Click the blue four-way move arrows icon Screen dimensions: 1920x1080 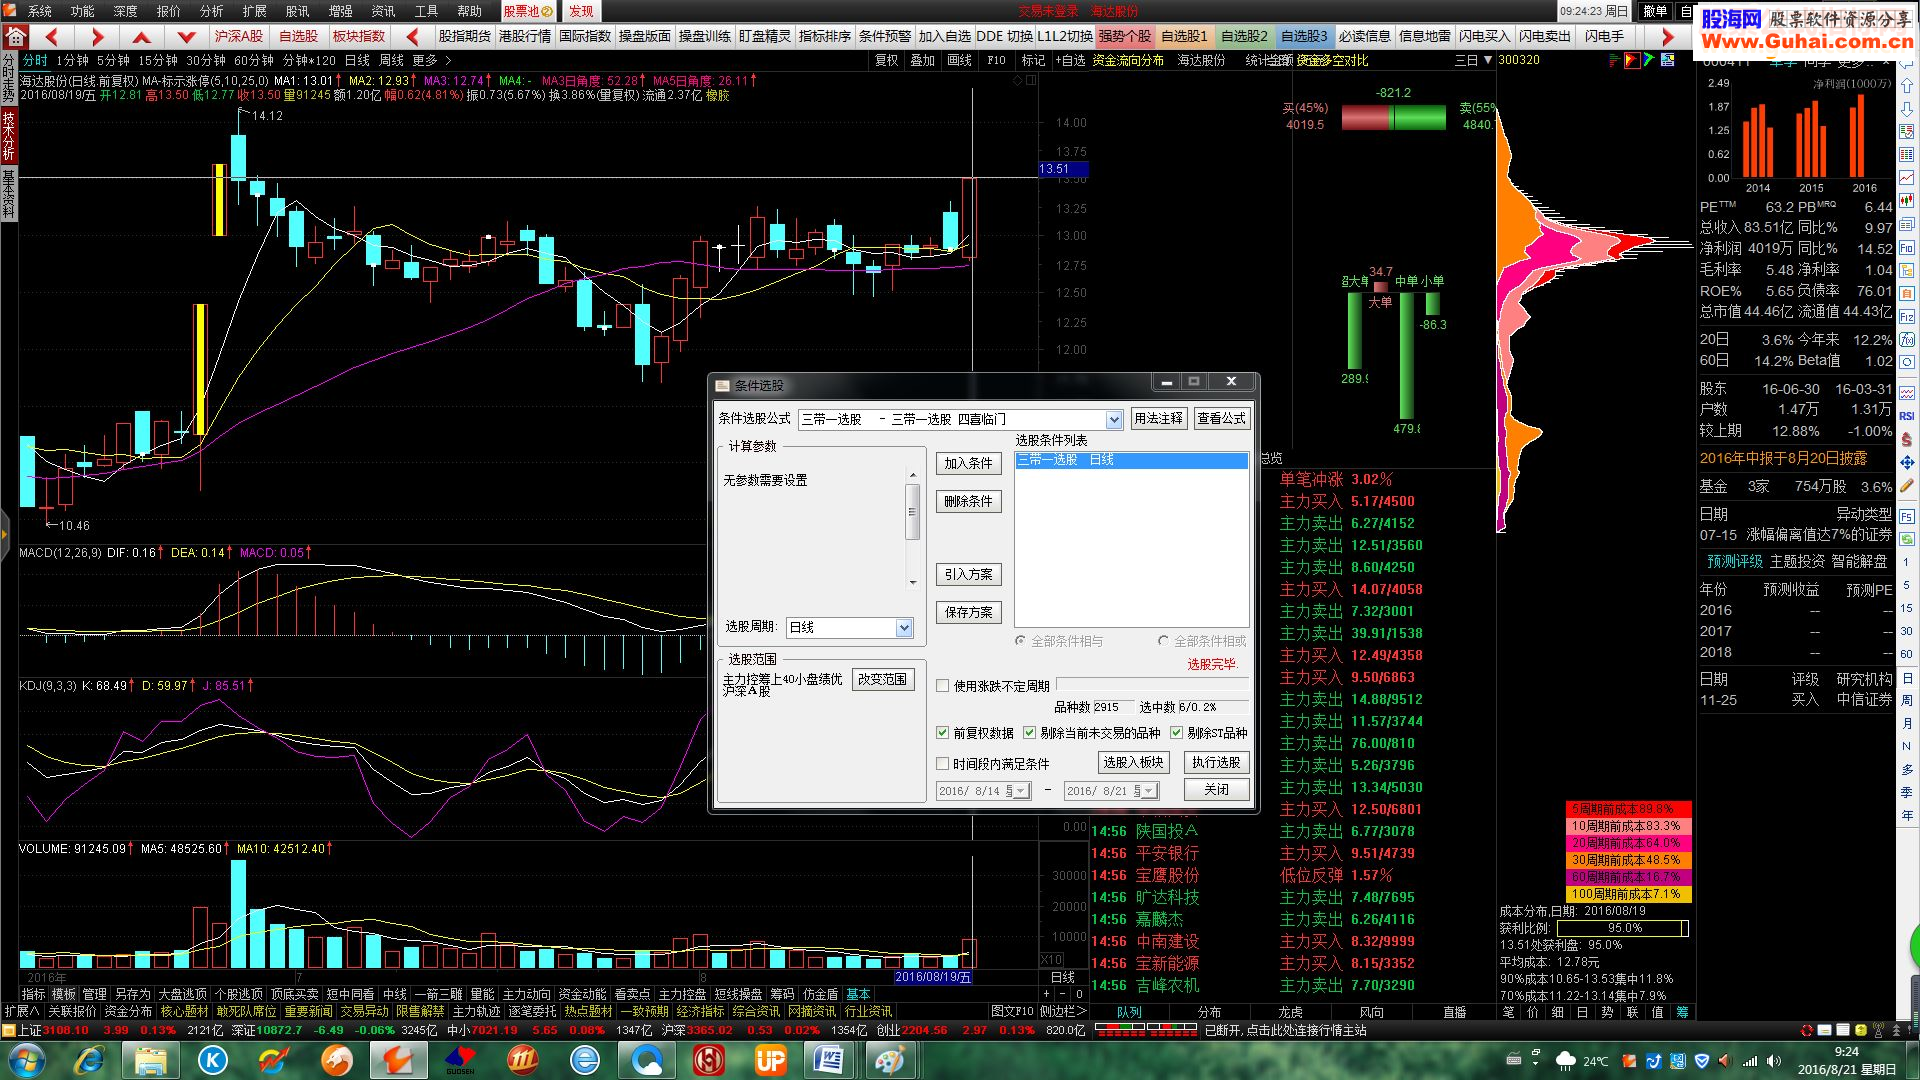pyautogui.click(x=1907, y=462)
